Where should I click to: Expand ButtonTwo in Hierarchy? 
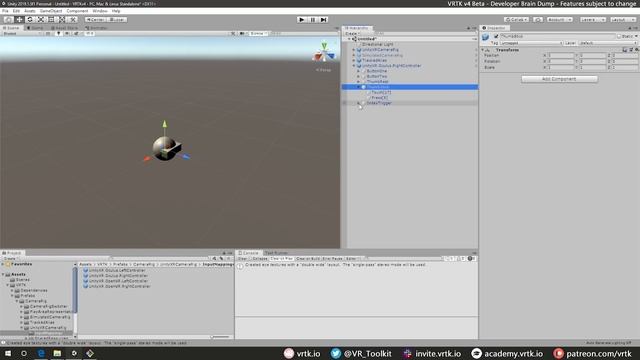pyautogui.click(x=359, y=76)
